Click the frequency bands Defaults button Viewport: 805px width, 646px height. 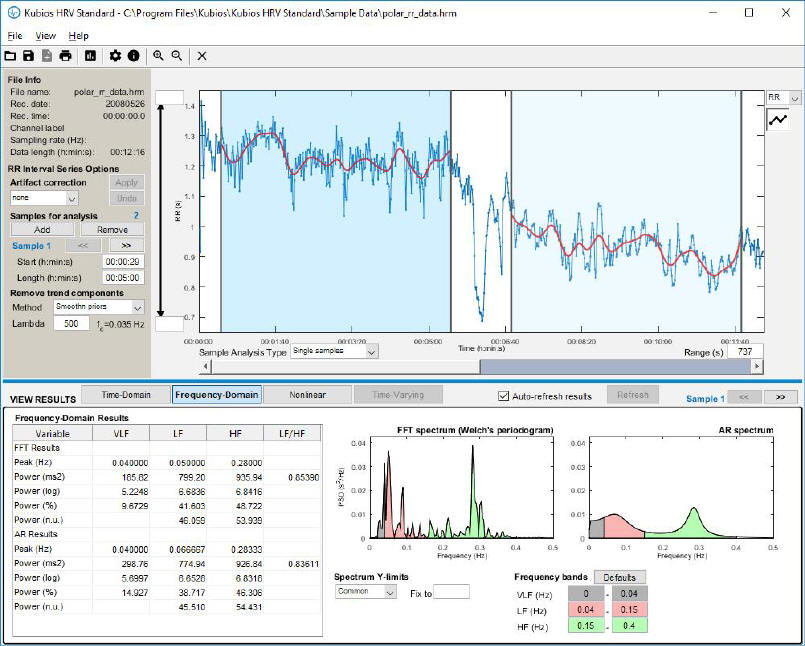point(619,577)
